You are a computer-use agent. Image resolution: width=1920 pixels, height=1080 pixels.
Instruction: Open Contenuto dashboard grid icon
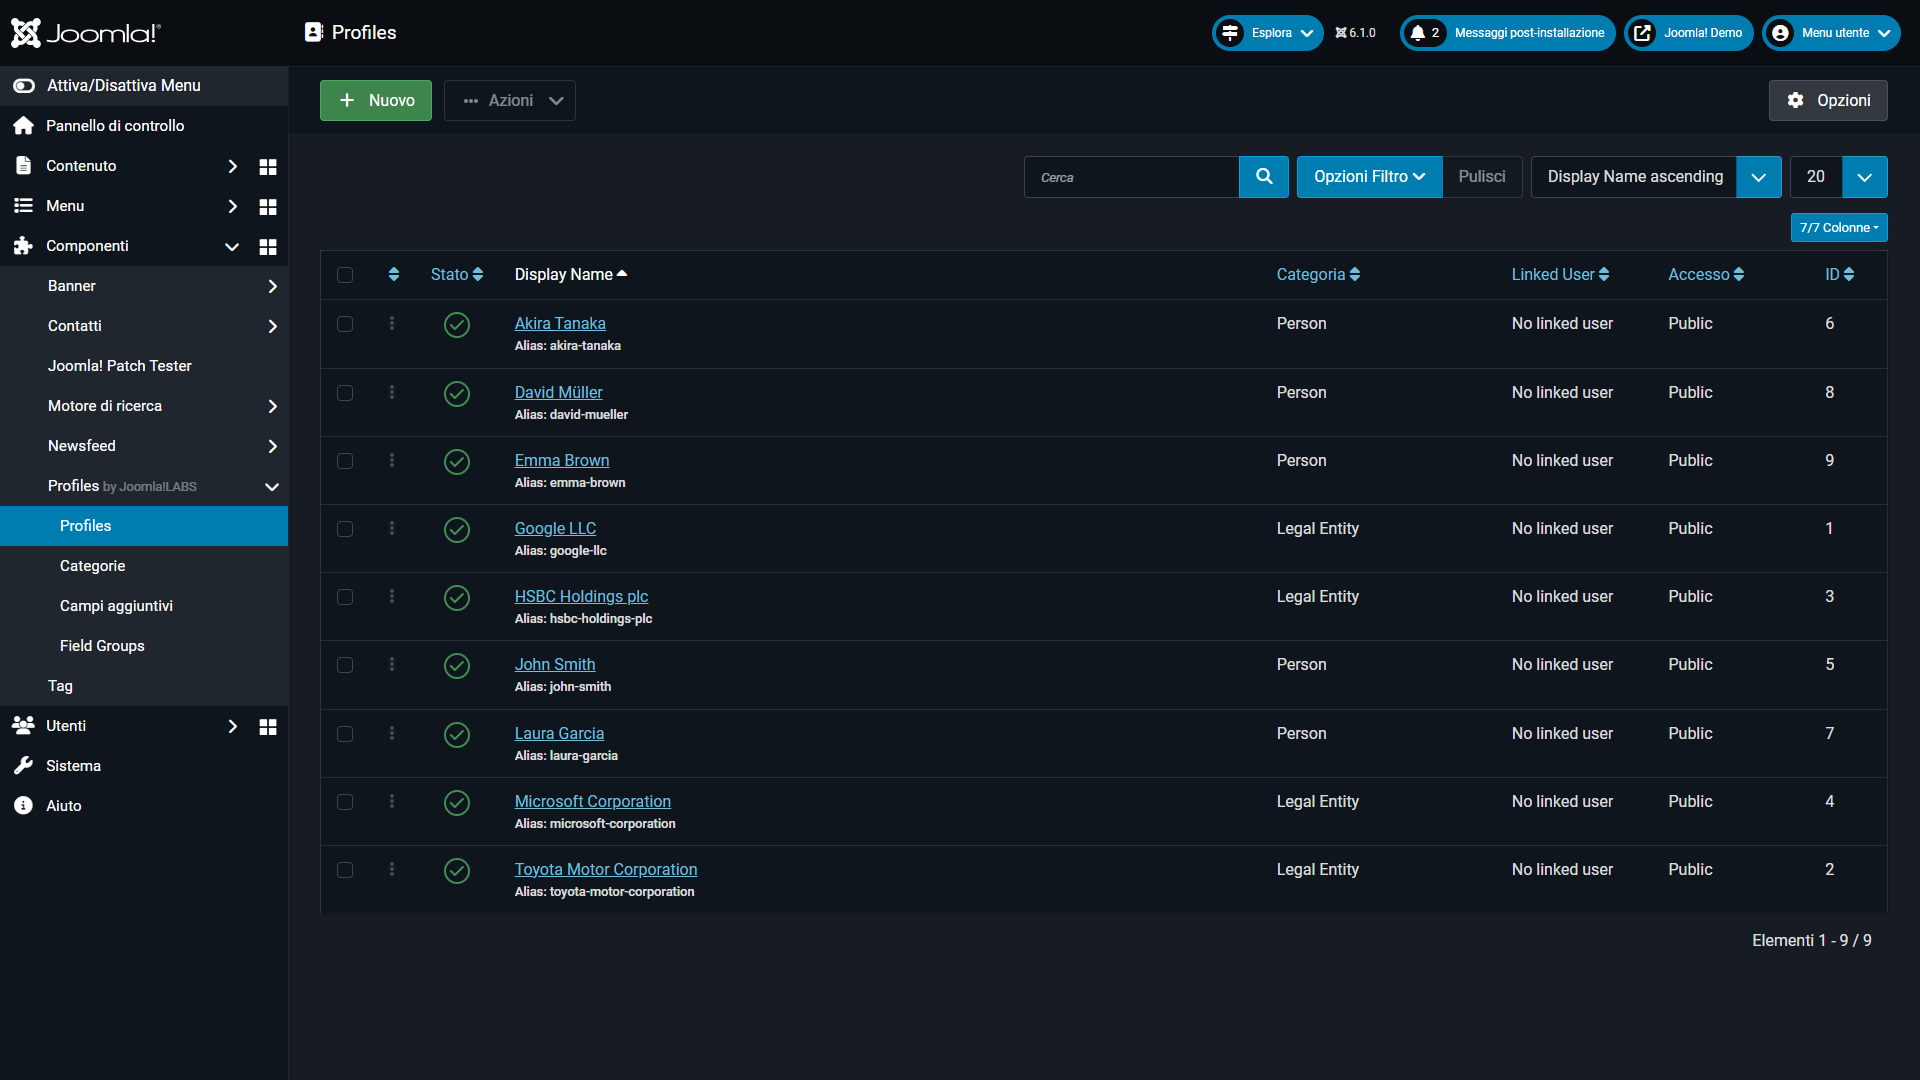click(x=268, y=166)
